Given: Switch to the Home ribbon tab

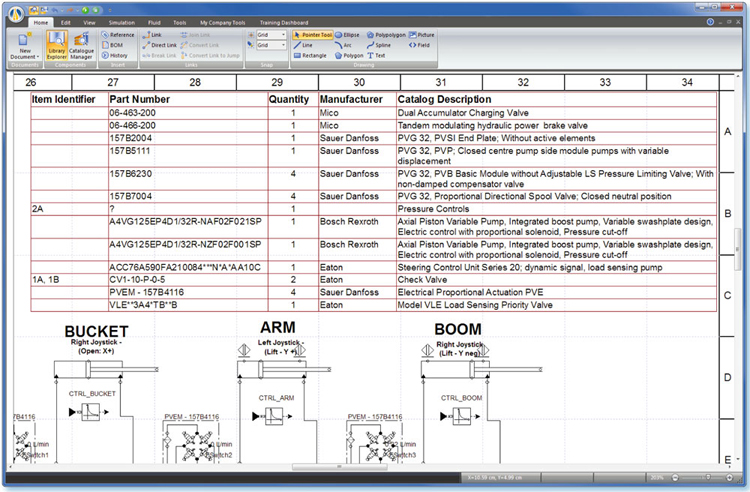Looking at the screenshot, I should coord(41,22).
